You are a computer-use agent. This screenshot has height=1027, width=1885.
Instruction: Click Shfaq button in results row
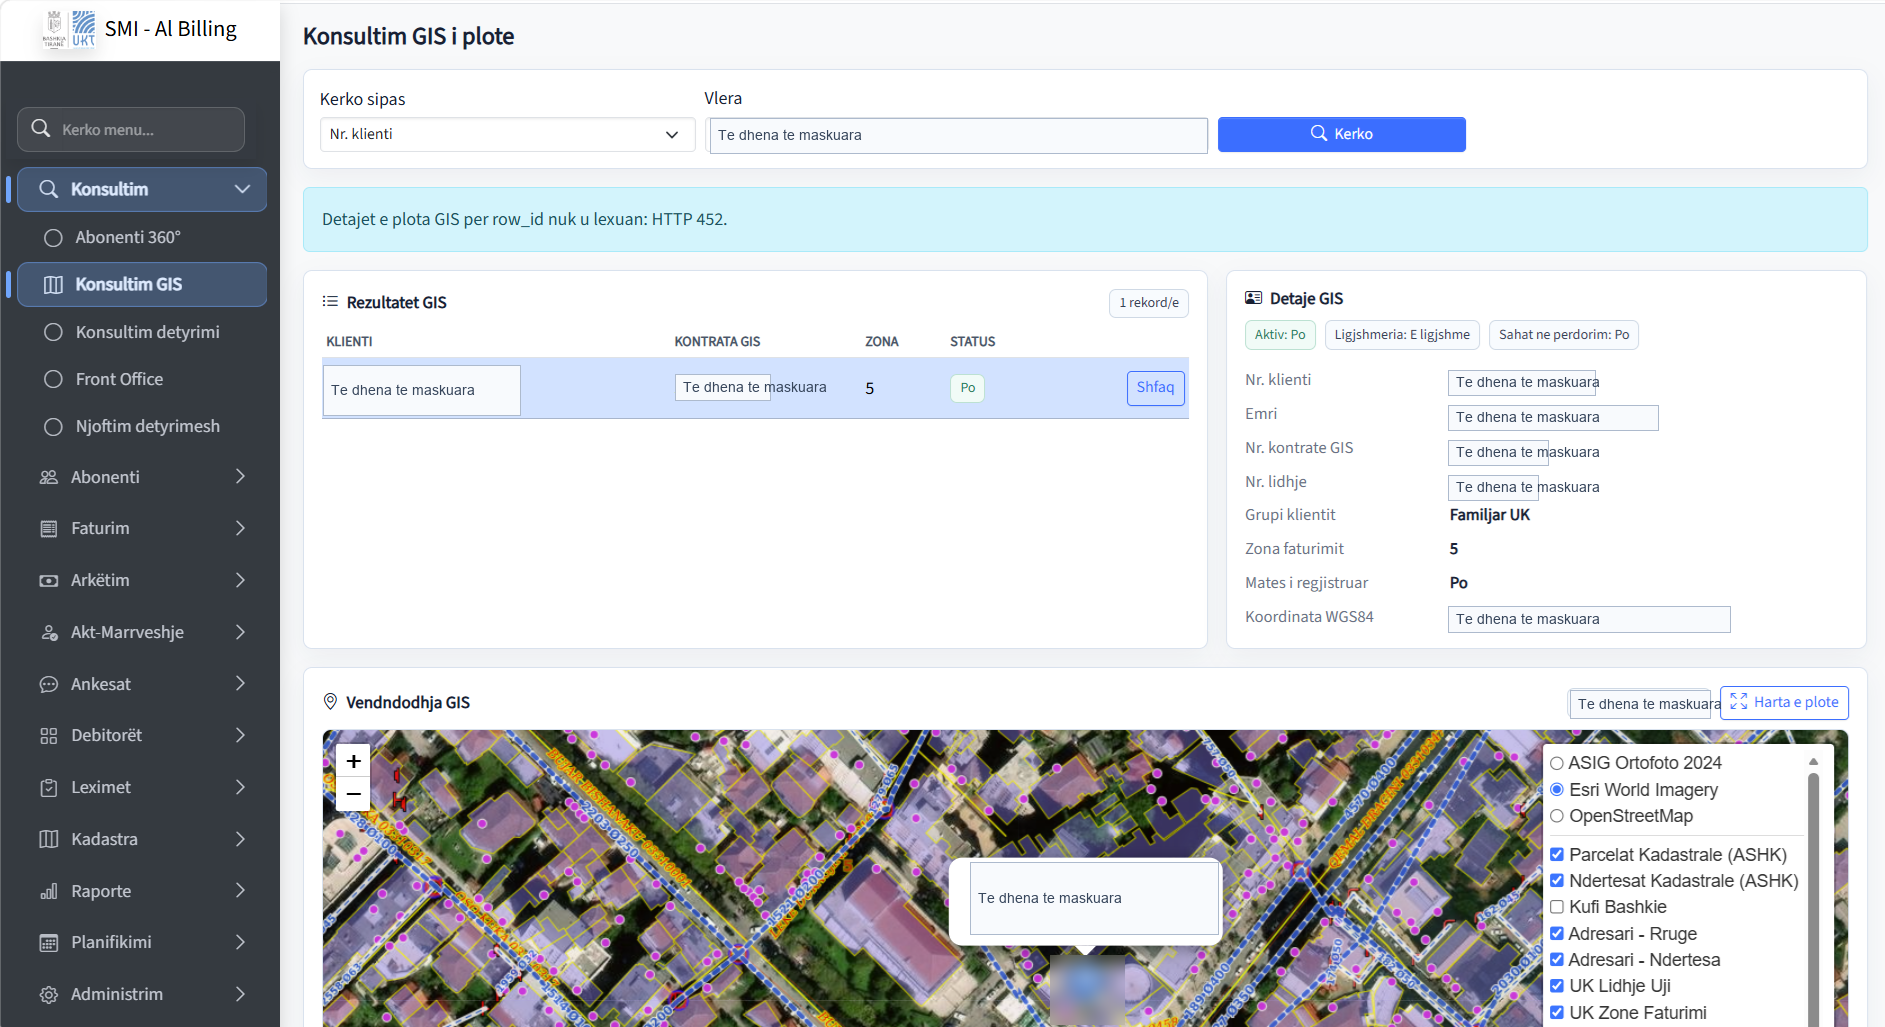[1155, 388]
